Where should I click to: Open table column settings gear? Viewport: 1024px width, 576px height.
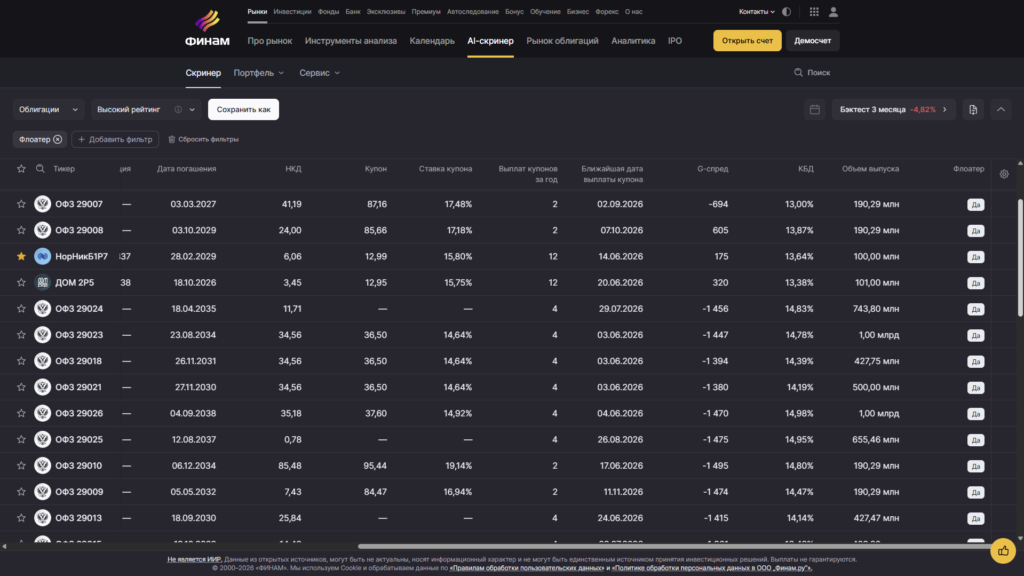(1004, 174)
